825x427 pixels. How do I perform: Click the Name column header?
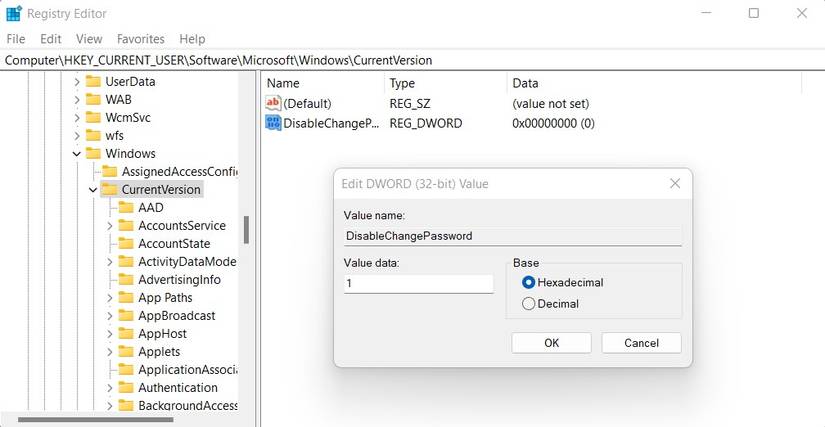click(323, 83)
